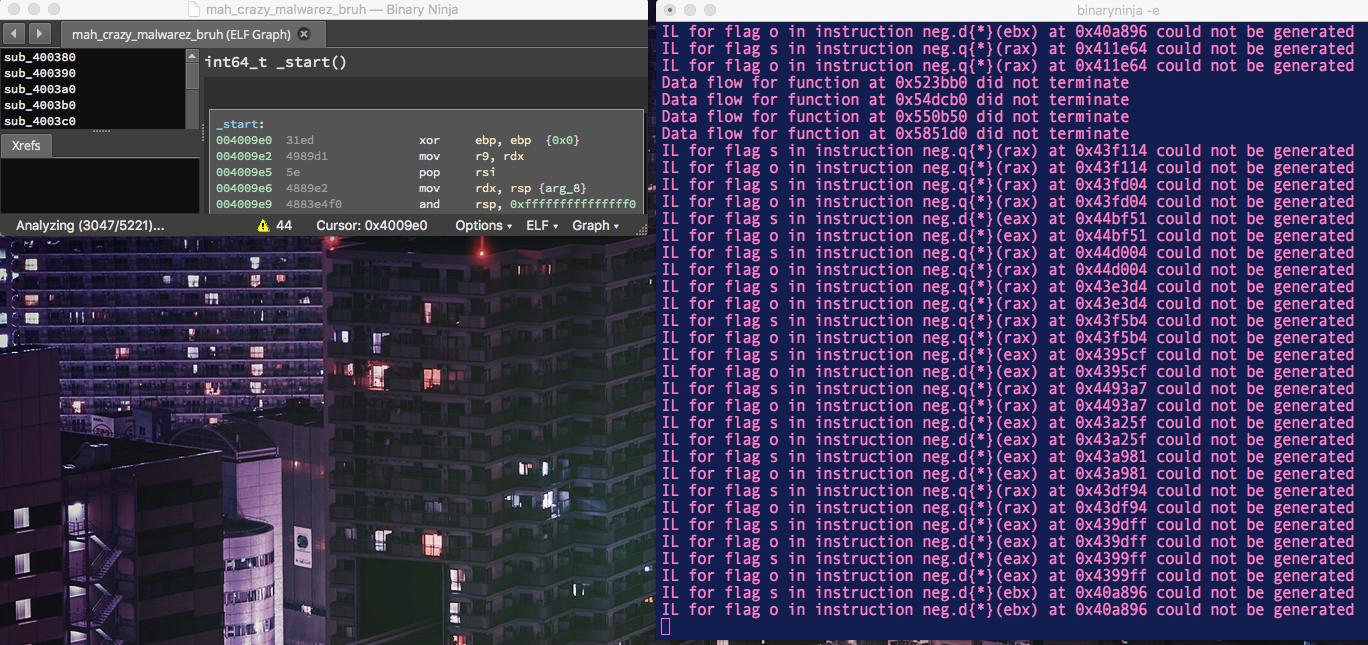Select function sub_400380 in the function list
The height and width of the screenshot is (645, 1368).
40,57
